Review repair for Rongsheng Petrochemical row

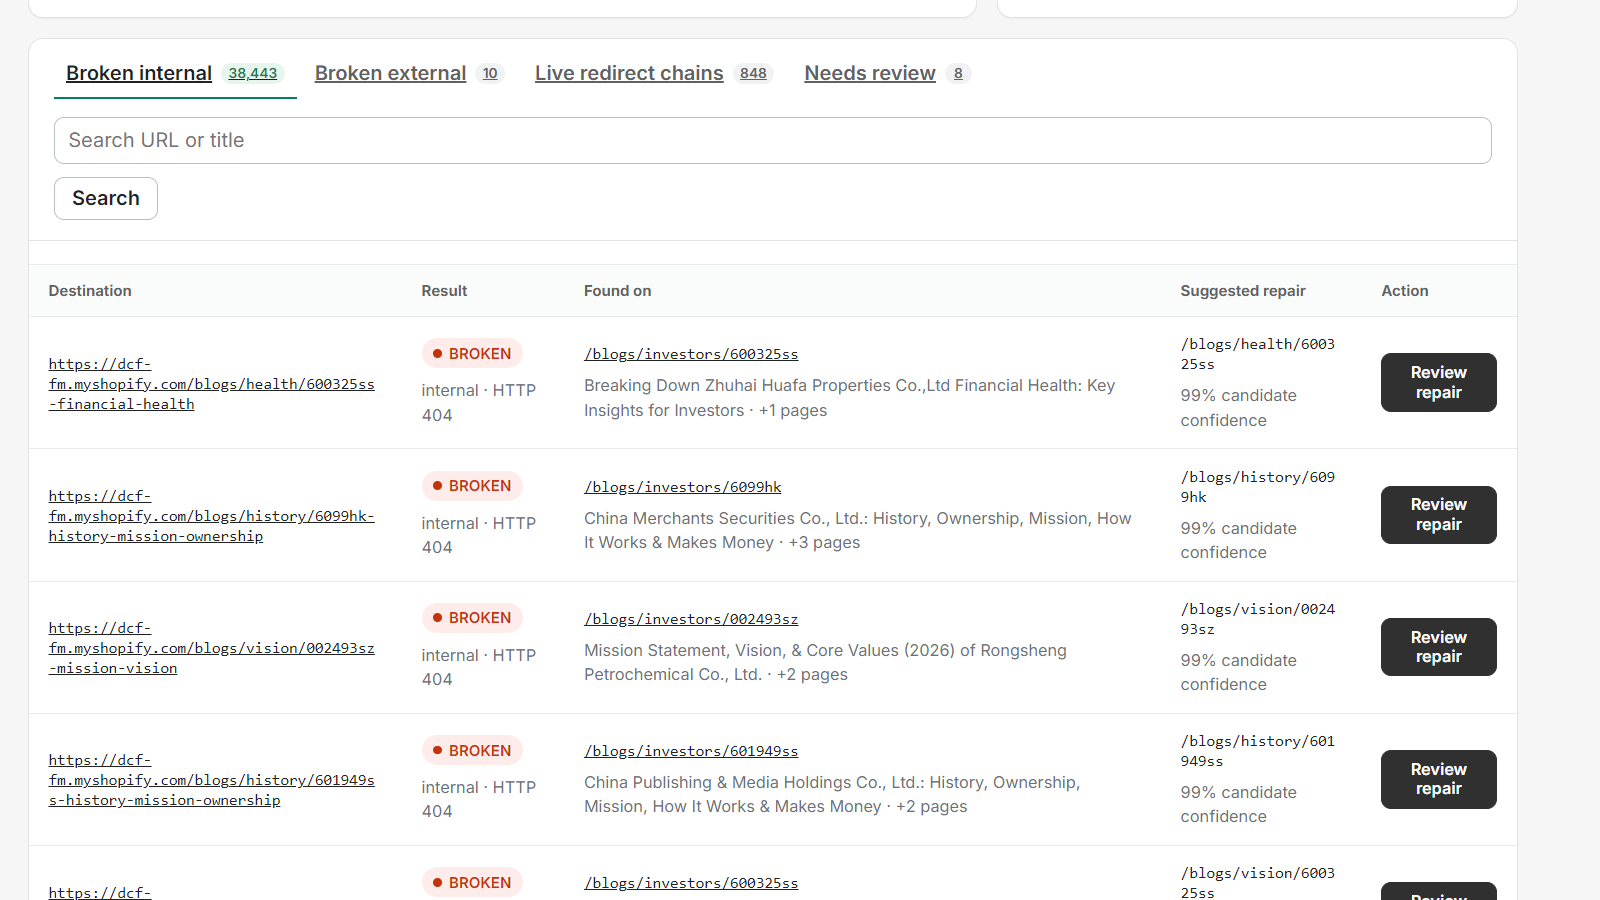click(x=1438, y=647)
